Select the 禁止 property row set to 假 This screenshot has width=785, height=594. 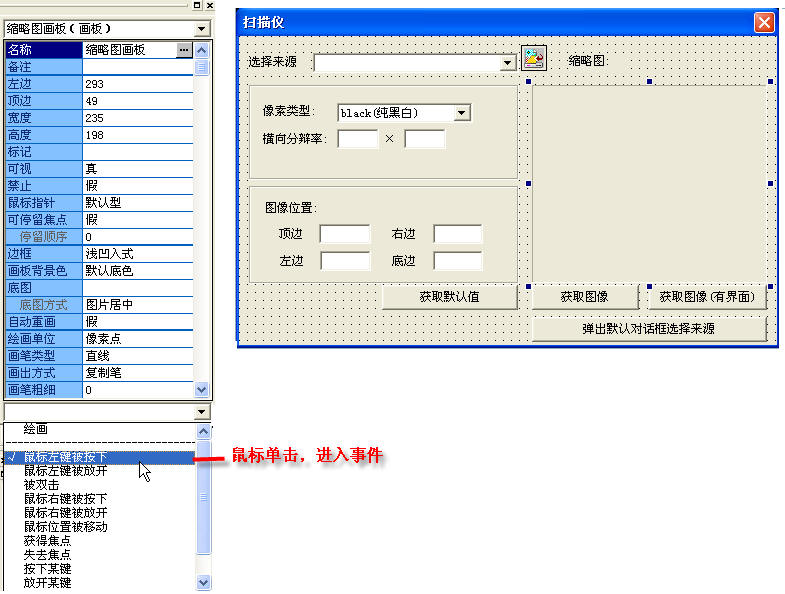tap(100, 186)
